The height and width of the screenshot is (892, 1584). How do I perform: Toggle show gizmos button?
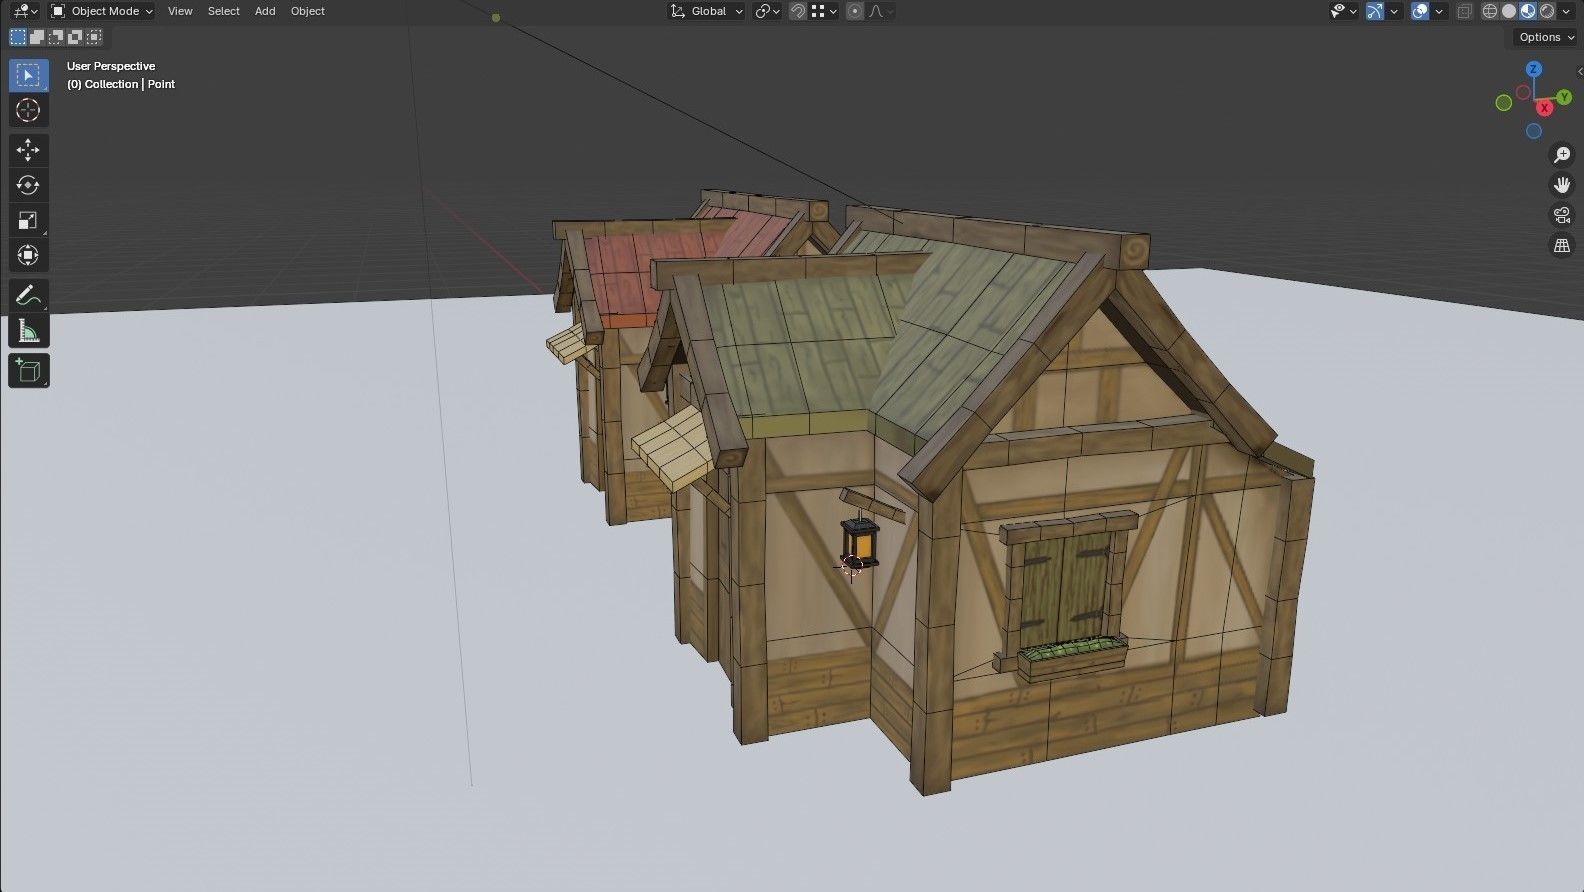(x=1375, y=11)
